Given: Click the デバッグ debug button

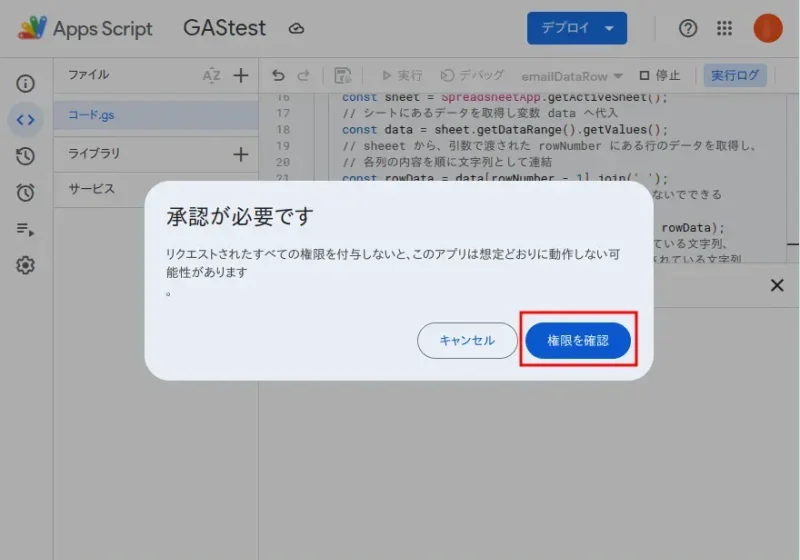Looking at the screenshot, I should [x=472, y=75].
